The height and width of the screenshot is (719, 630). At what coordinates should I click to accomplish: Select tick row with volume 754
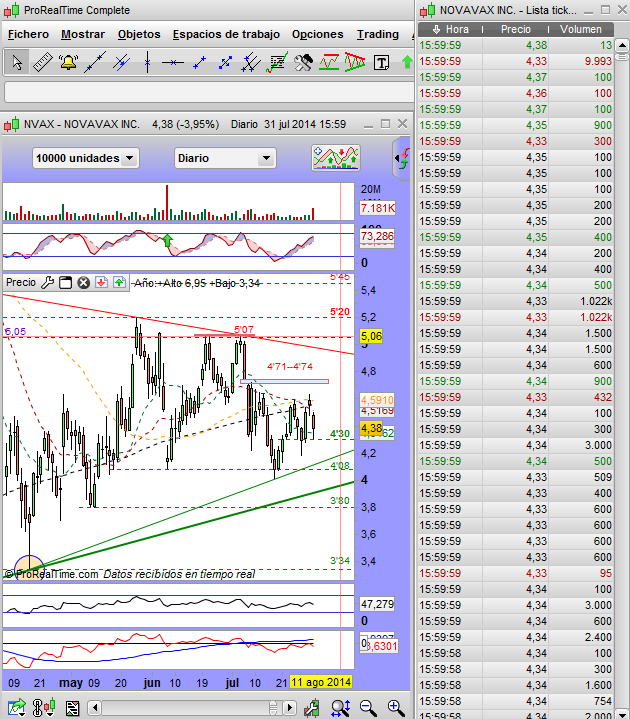[516, 701]
